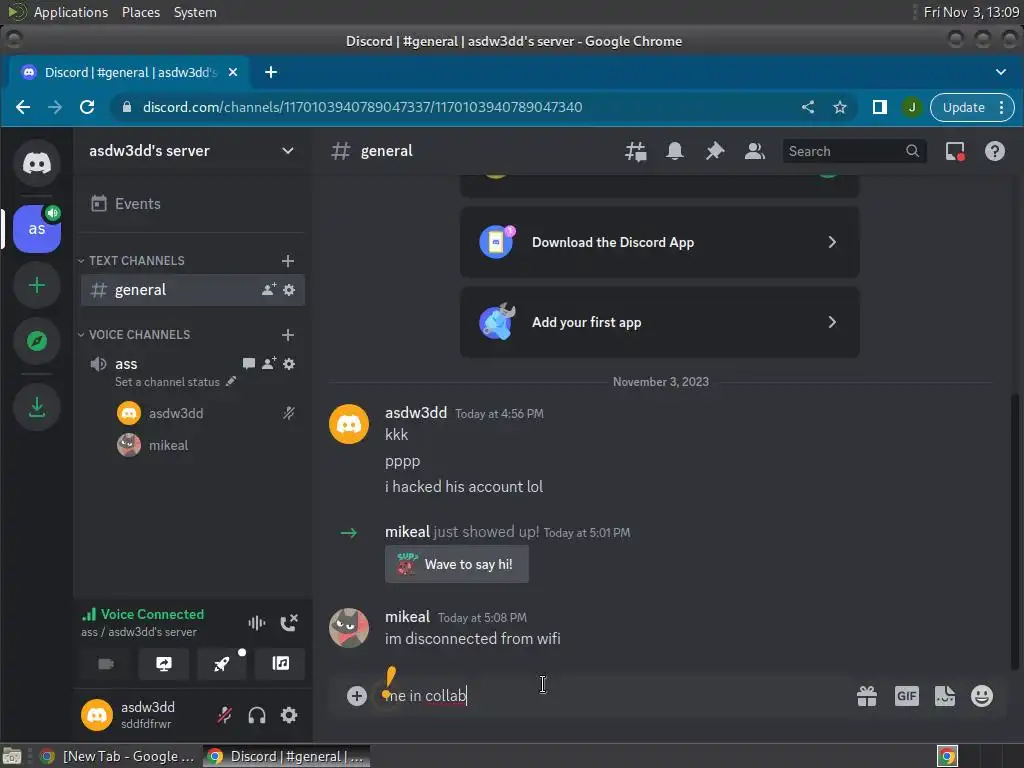The height and width of the screenshot is (768, 1024).
Task: Open the System menu
Action: coord(195,12)
